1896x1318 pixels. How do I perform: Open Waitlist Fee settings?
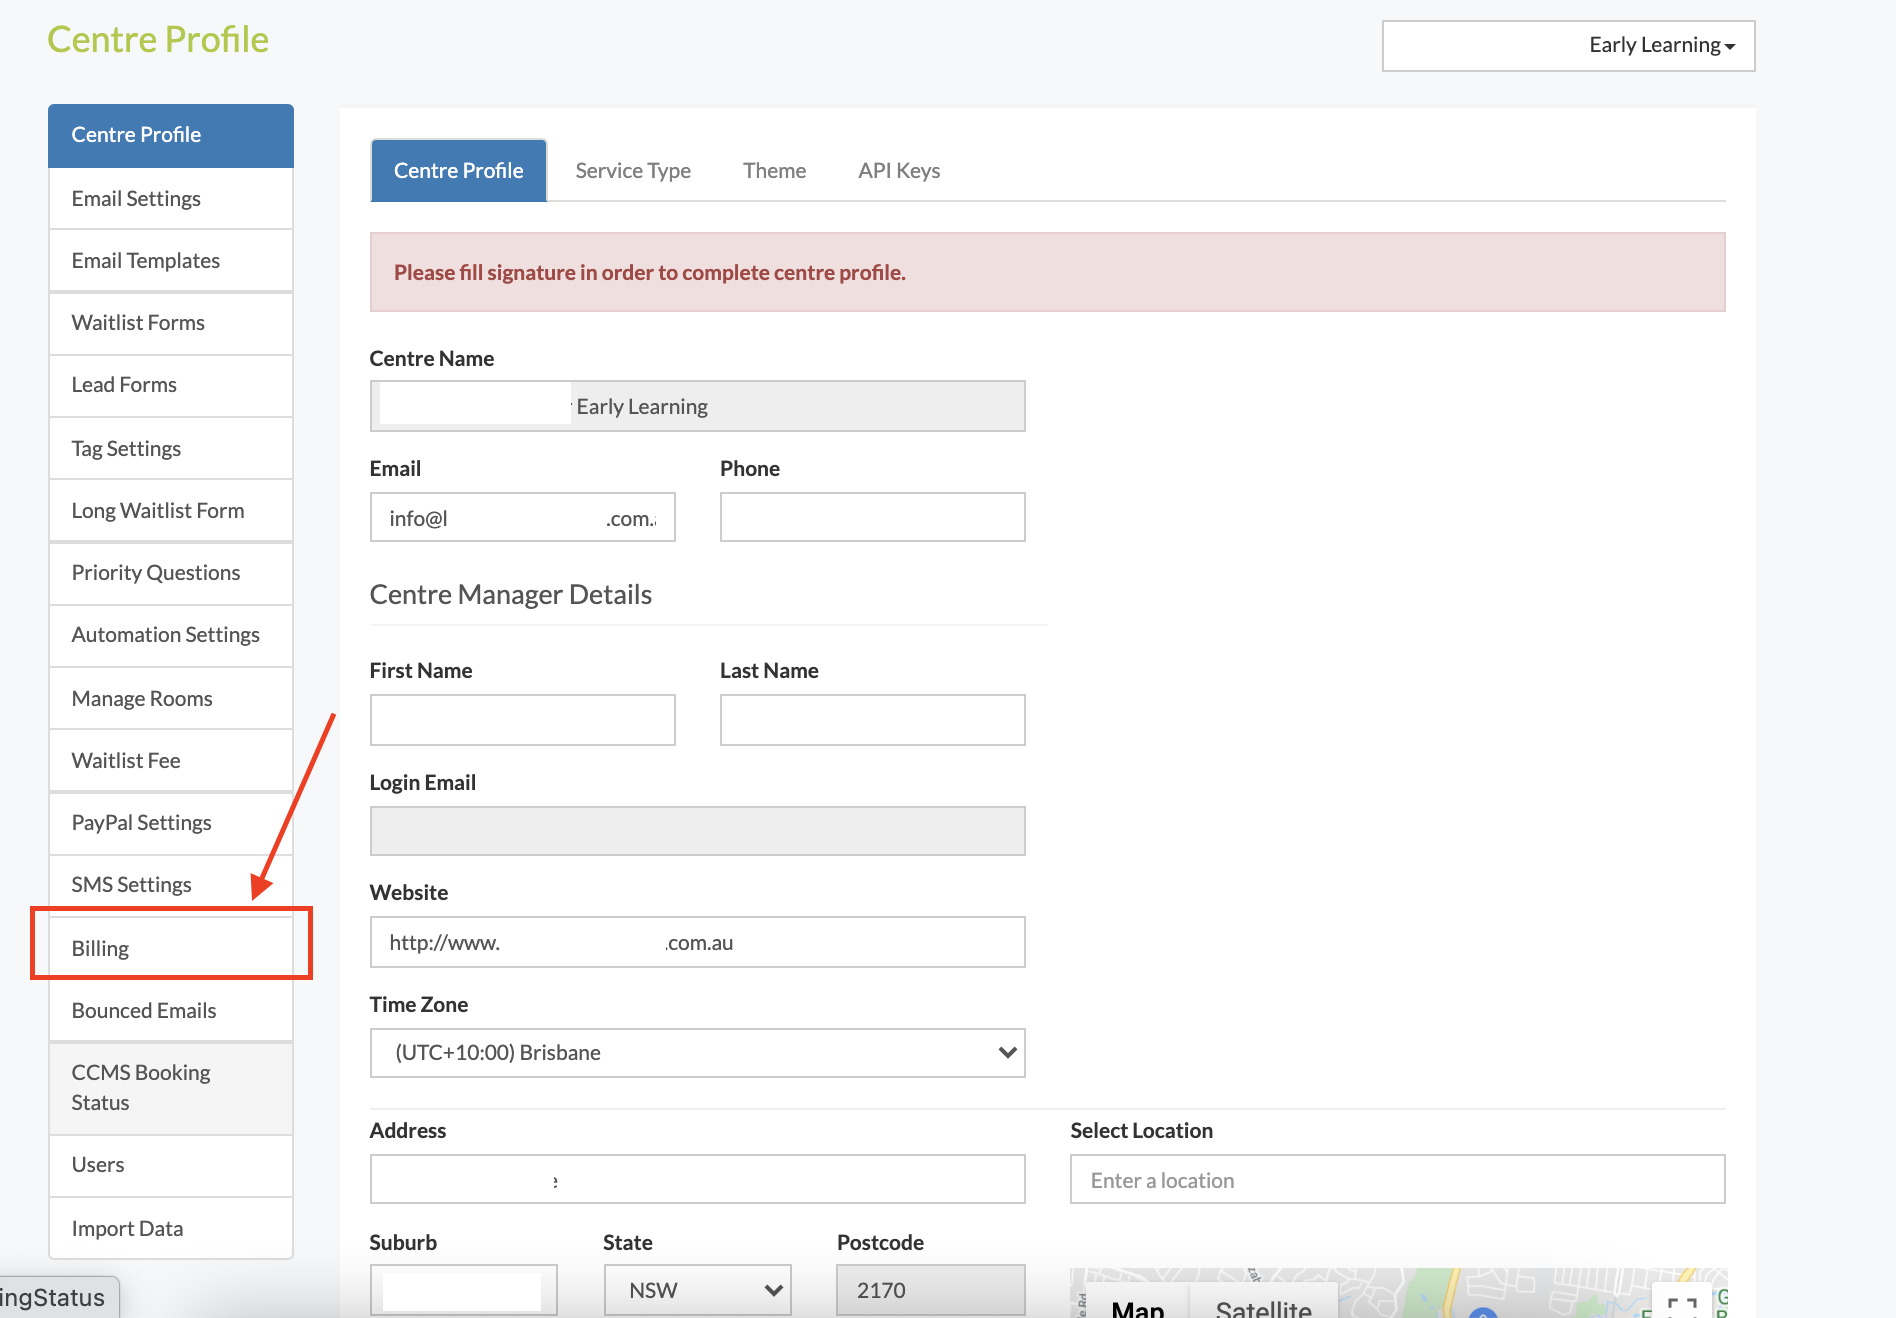coord(171,761)
